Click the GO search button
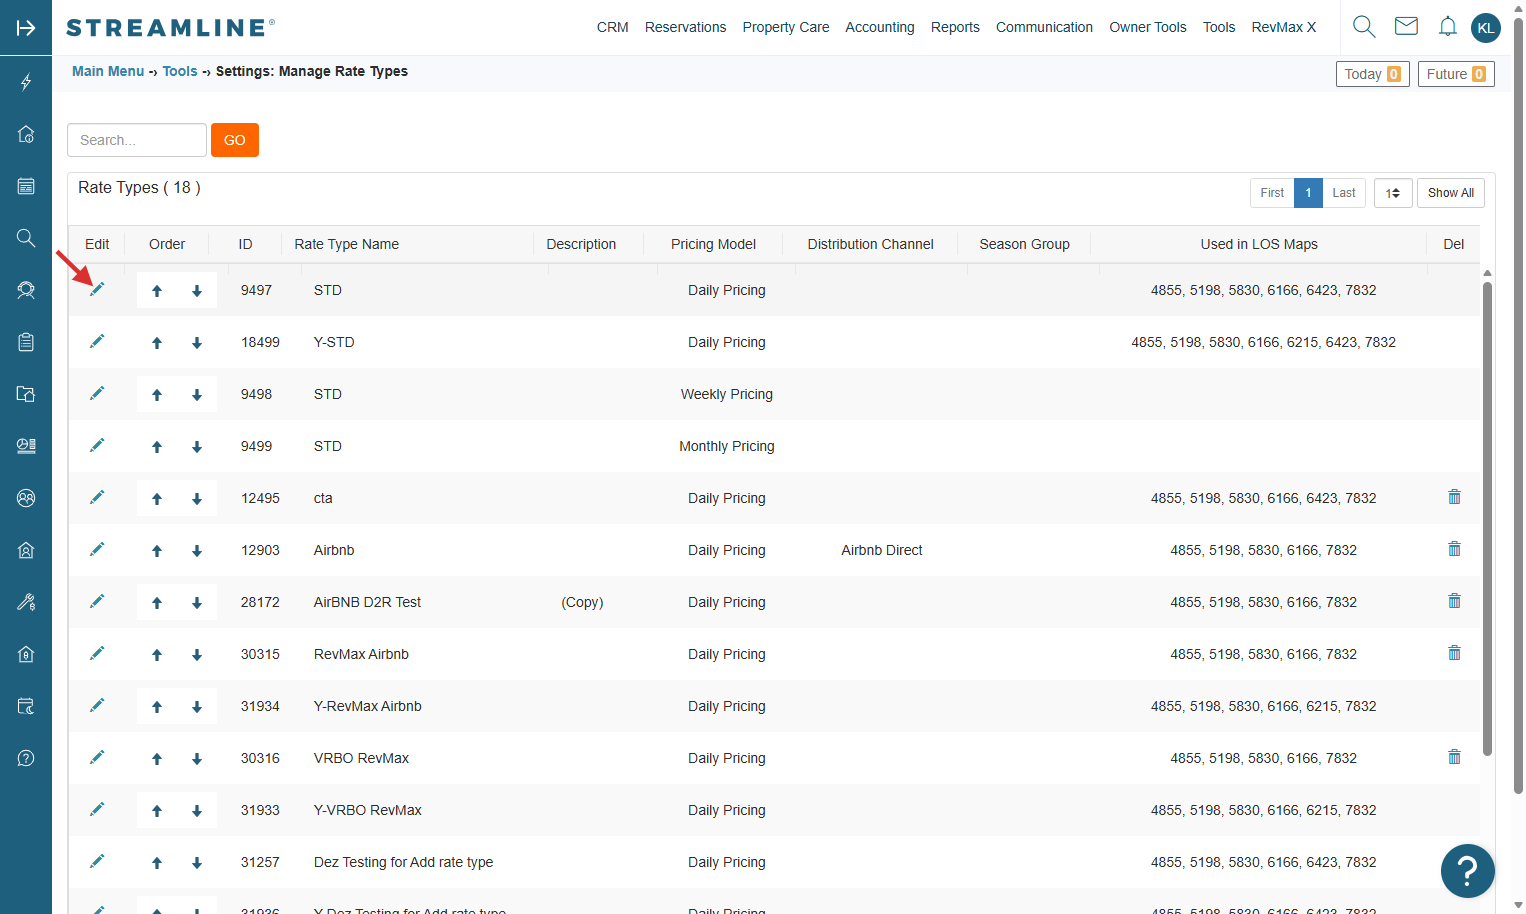 [x=235, y=140]
